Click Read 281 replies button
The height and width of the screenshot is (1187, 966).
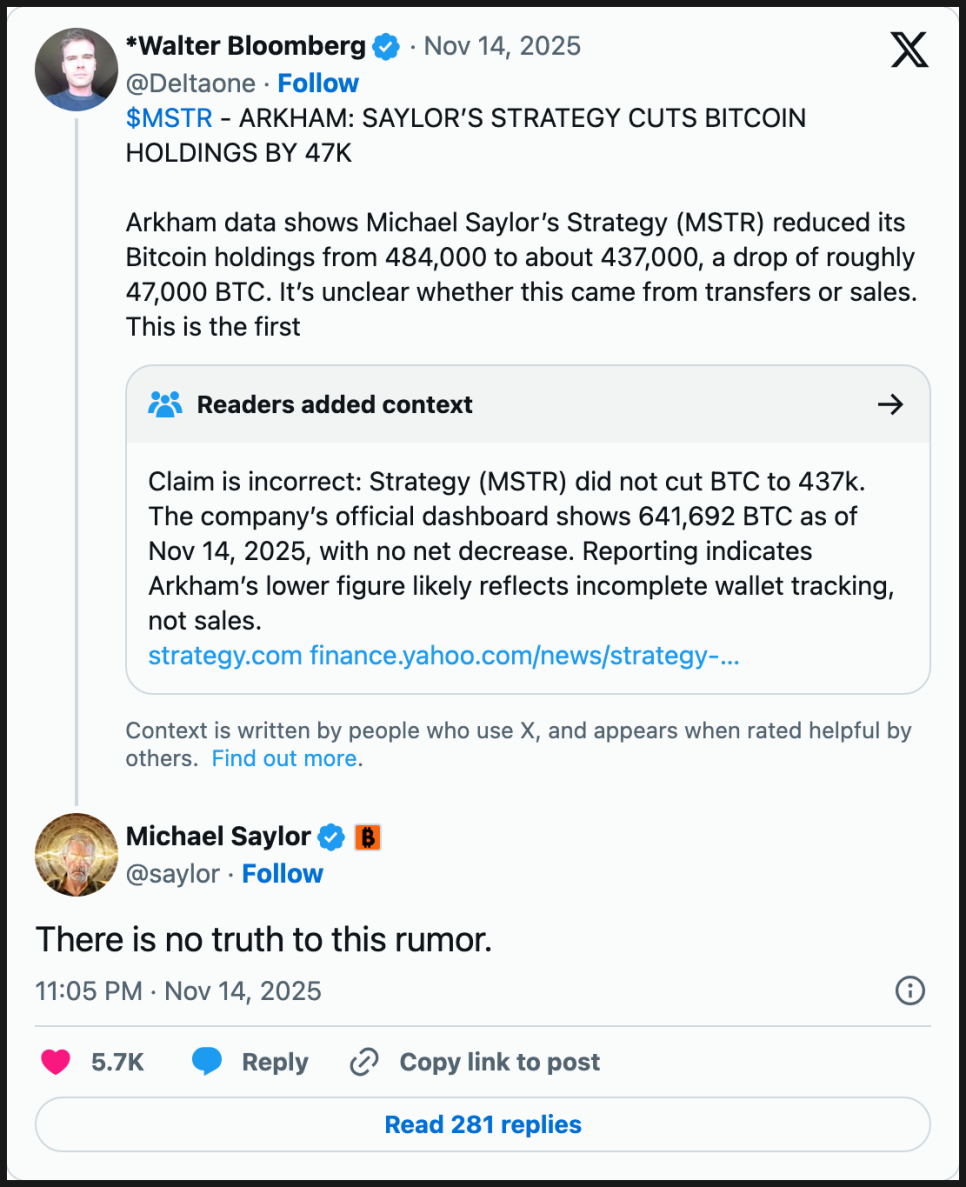[x=483, y=1125]
